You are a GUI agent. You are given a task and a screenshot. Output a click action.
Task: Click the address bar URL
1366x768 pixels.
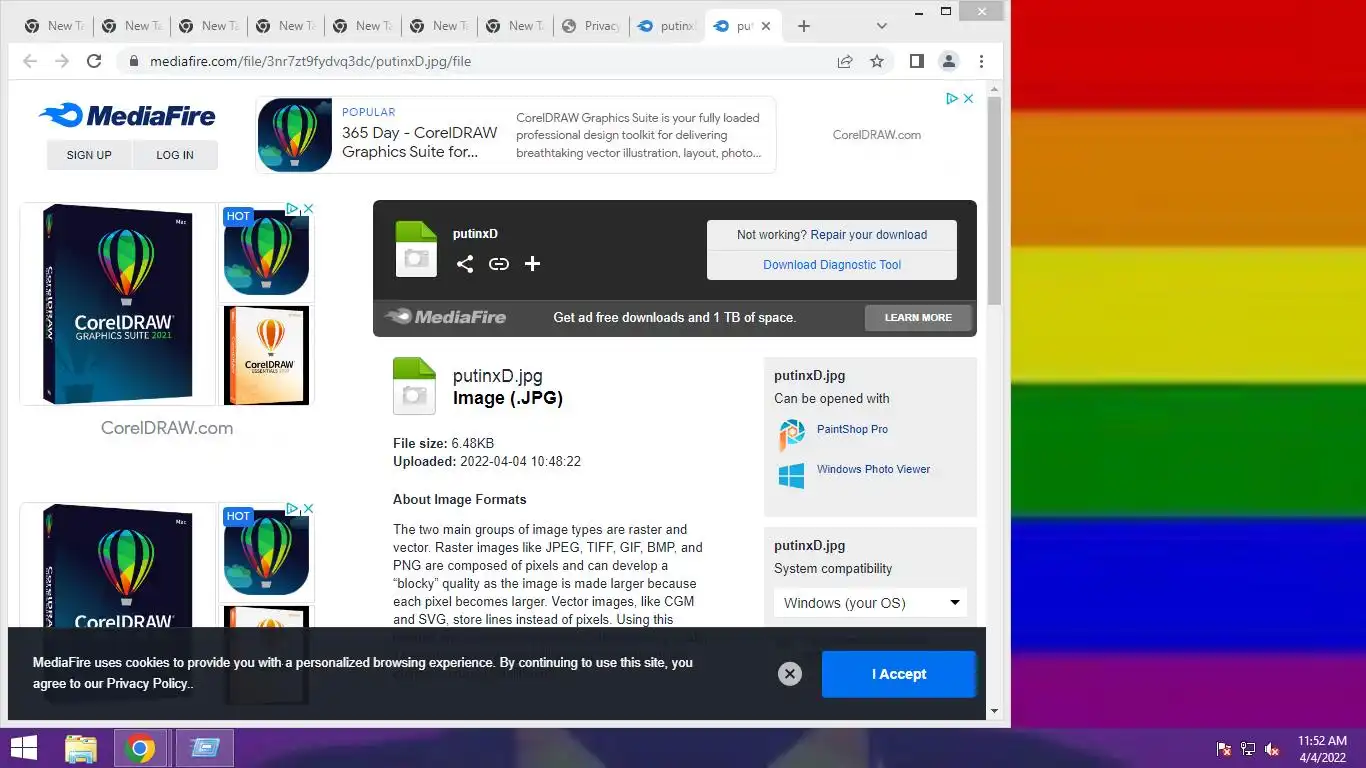point(310,61)
